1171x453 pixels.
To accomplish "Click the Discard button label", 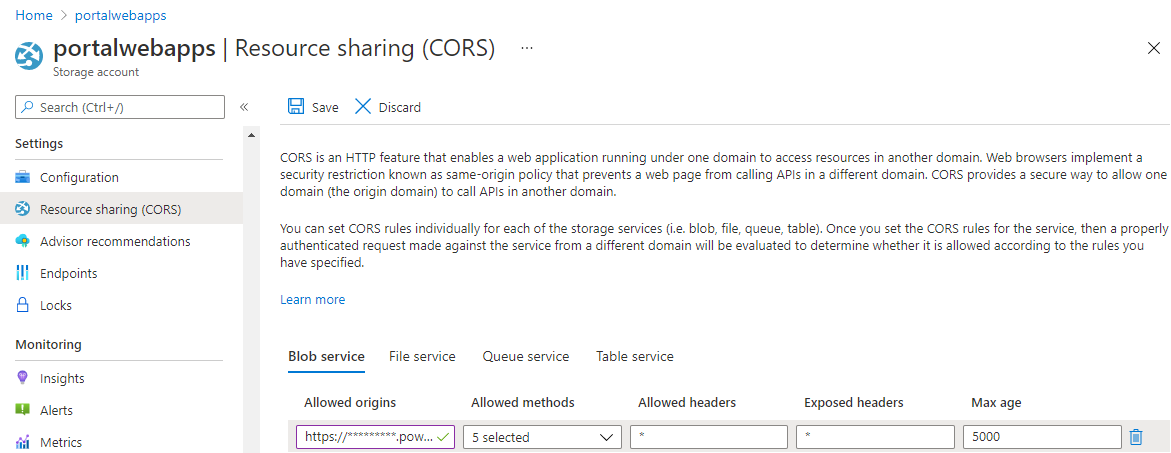I will click(400, 107).
